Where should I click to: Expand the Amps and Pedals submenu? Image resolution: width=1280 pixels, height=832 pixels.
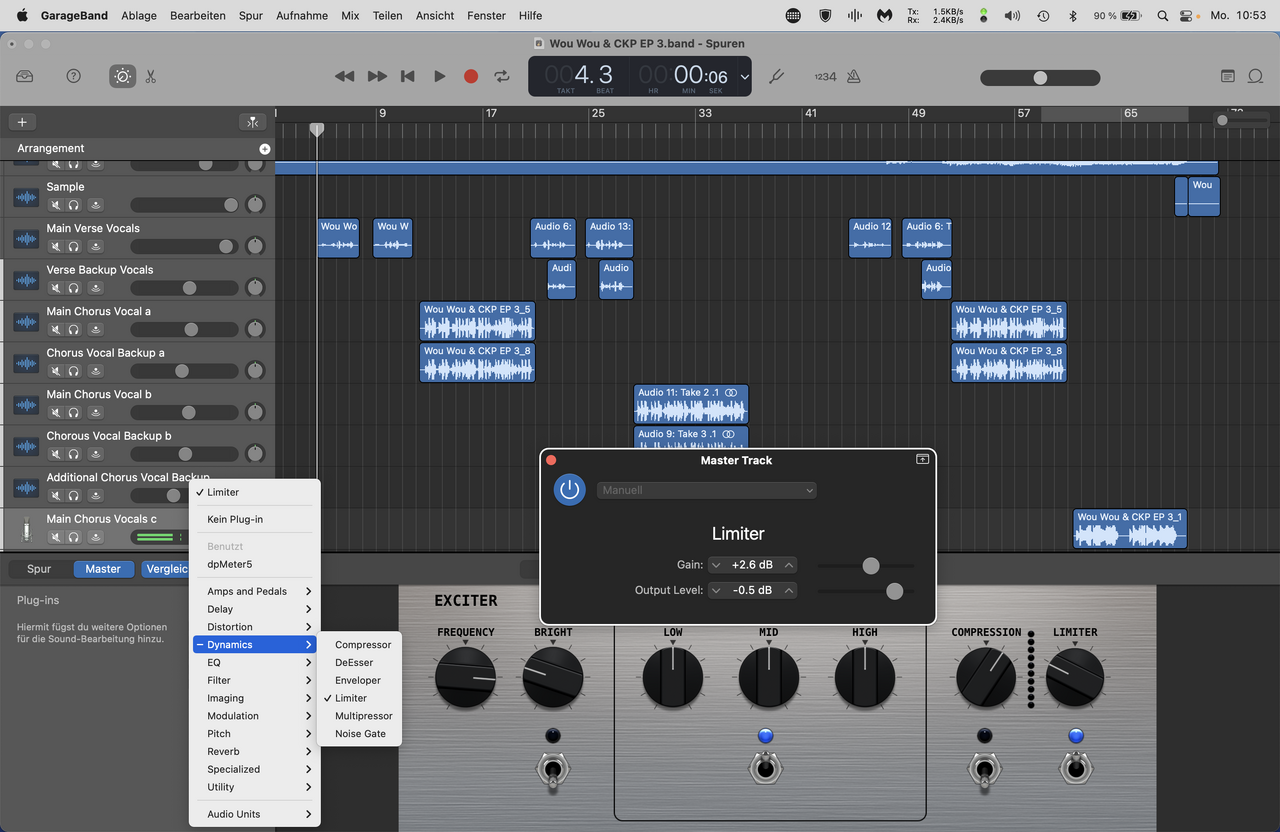point(255,591)
